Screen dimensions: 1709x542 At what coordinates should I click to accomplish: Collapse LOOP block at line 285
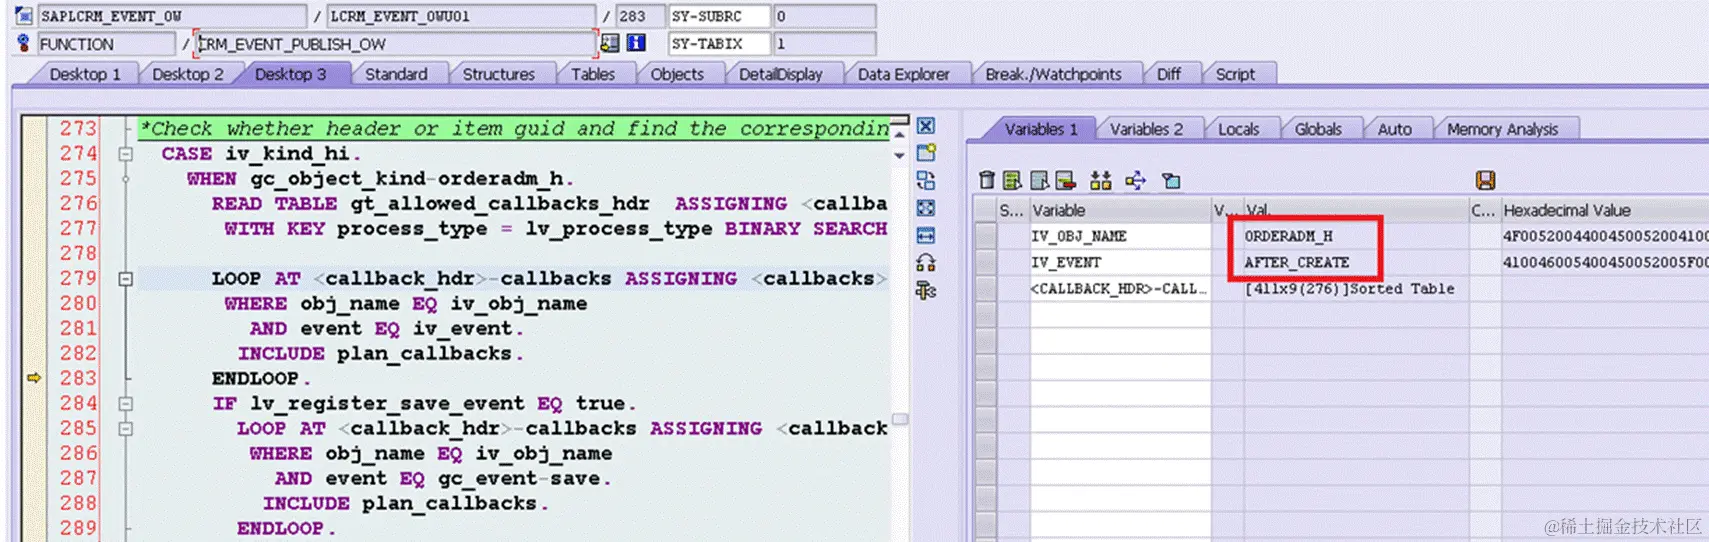(x=125, y=429)
